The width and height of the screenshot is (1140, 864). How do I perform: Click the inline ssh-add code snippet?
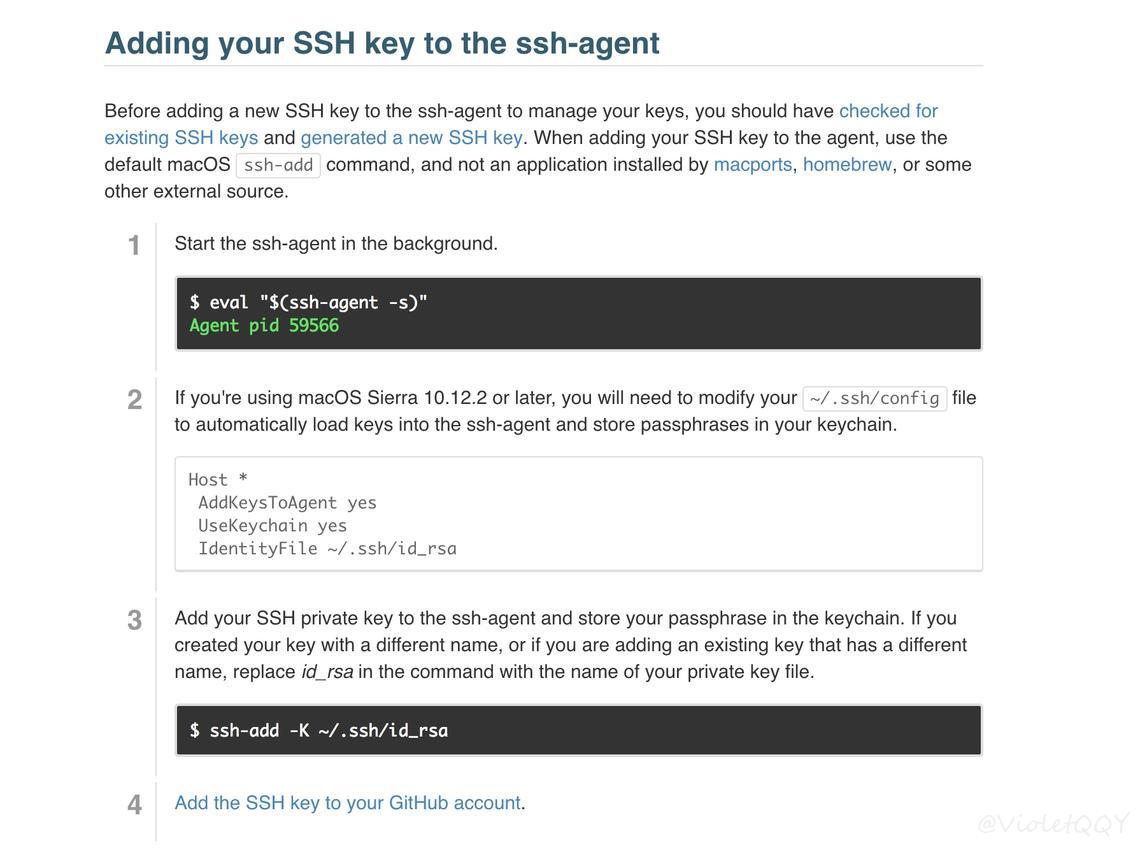pyautogui.click(x=278, y=165)
